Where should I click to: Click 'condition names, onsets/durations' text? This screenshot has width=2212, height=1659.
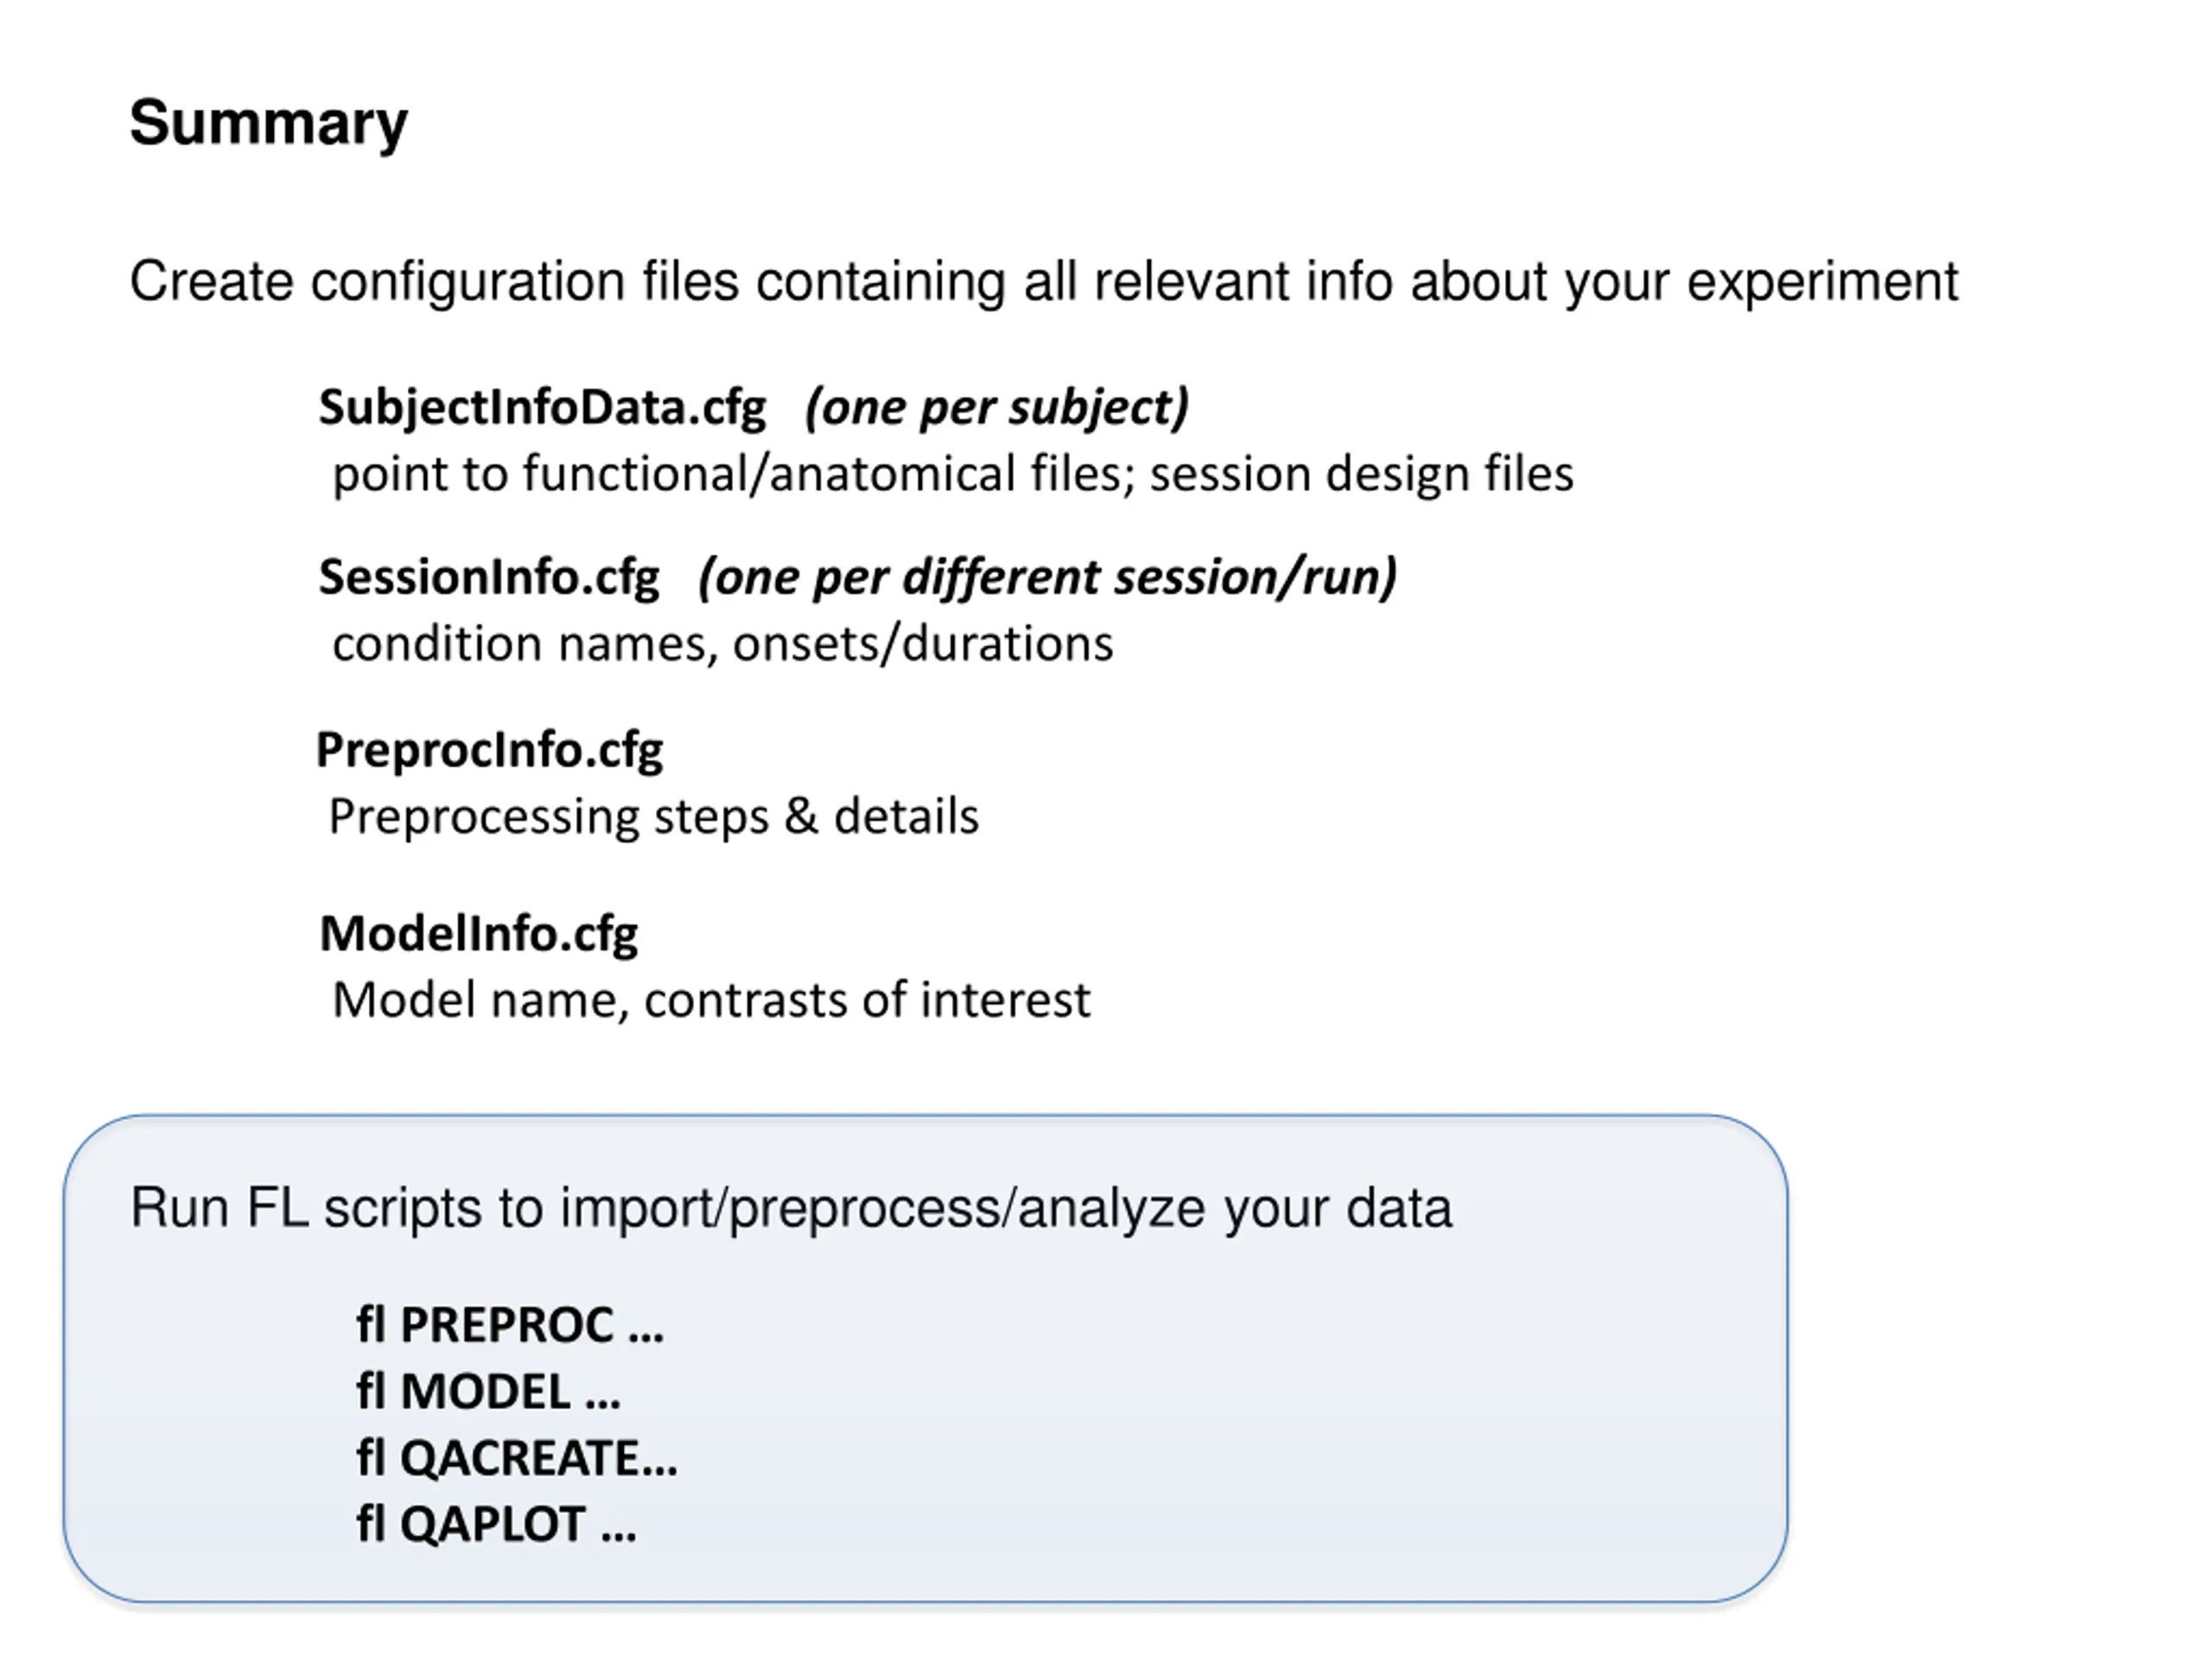(x=722, y=644)
